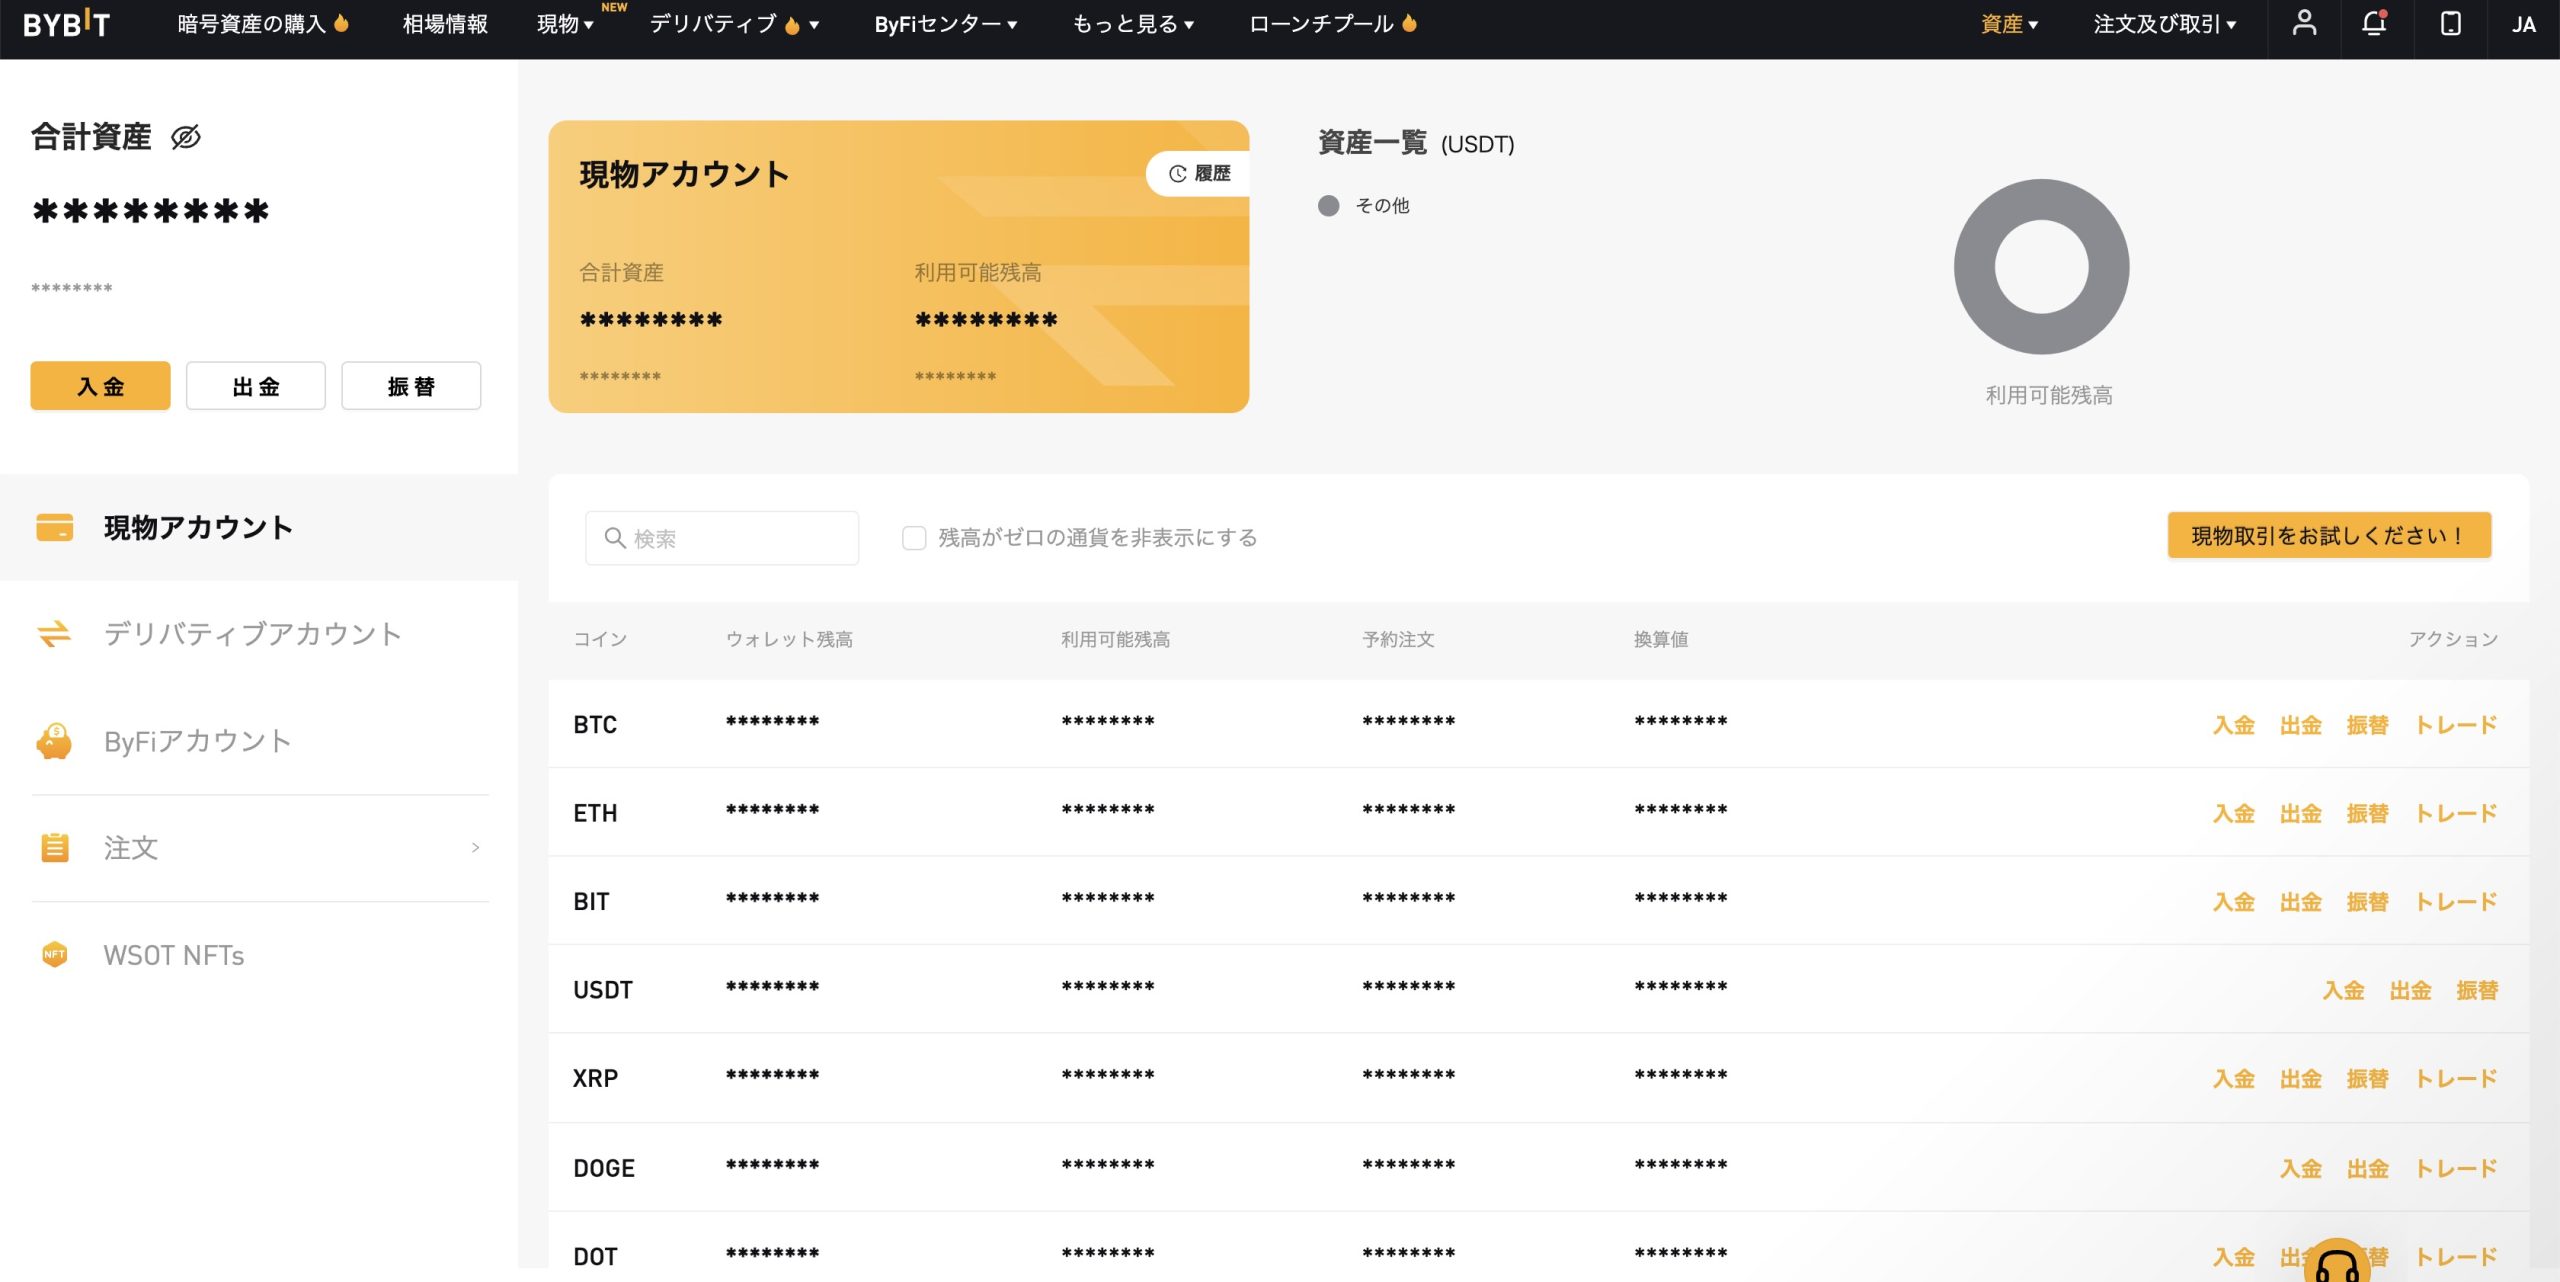Open the notifications bell icon

click(x=2374, y=23)
